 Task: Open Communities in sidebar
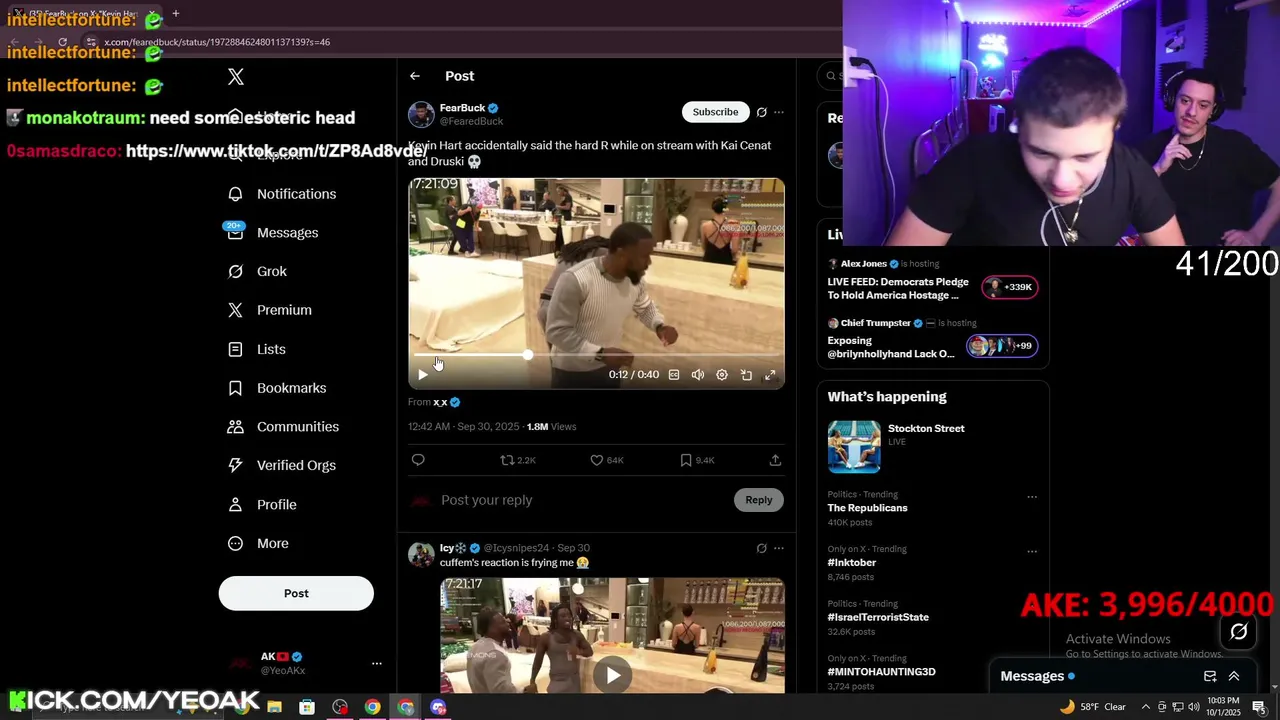coord(283,427)
